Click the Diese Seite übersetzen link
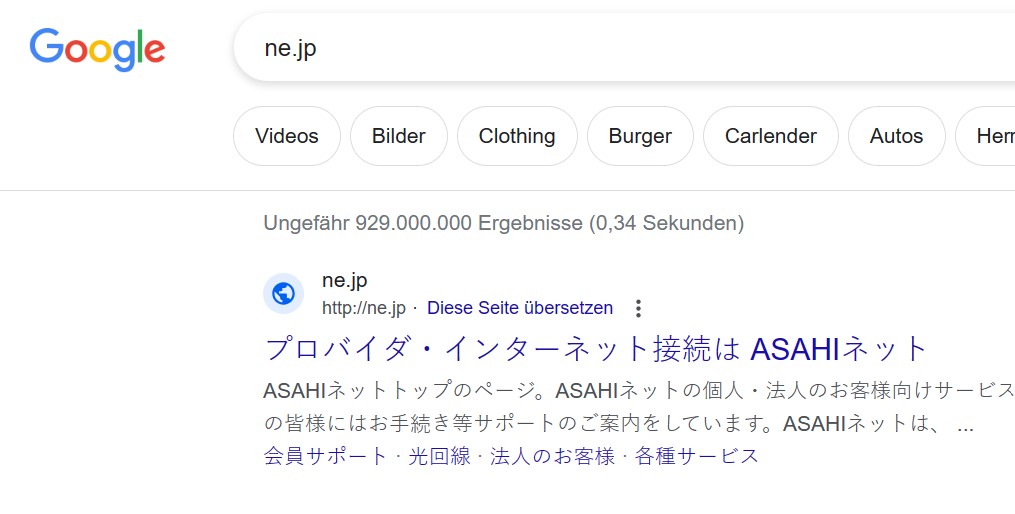Viewport: 1015px width, 514px height. coord(520,307)
